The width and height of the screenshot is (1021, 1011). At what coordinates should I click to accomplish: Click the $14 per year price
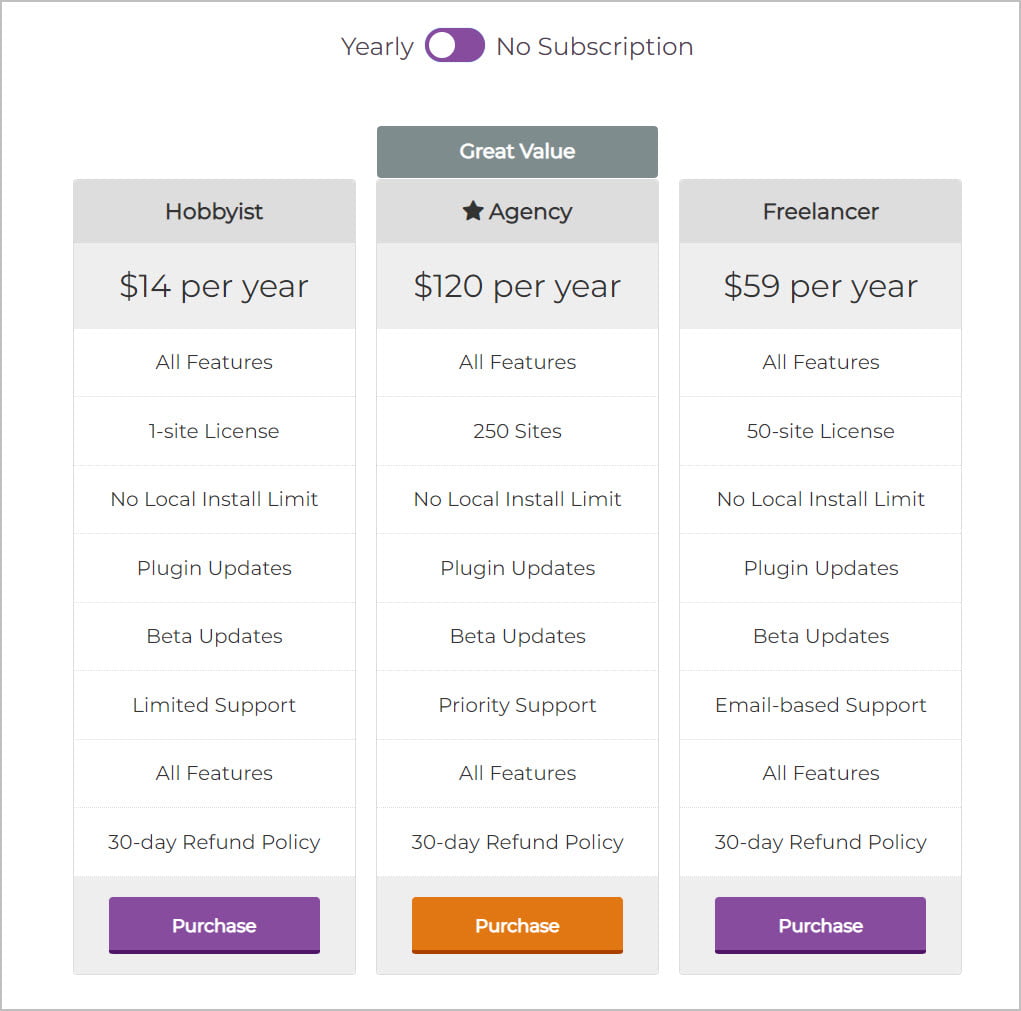click(214, 286)
